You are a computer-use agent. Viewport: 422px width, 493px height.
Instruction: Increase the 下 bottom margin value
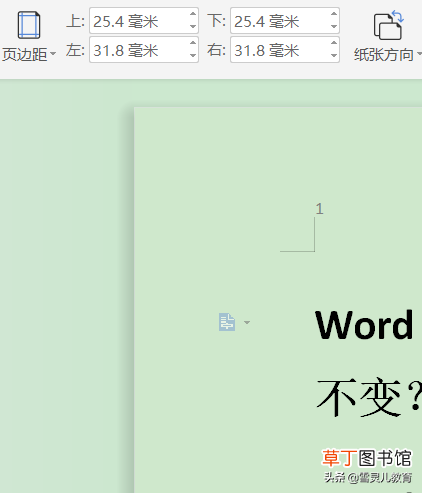(334, 14)
